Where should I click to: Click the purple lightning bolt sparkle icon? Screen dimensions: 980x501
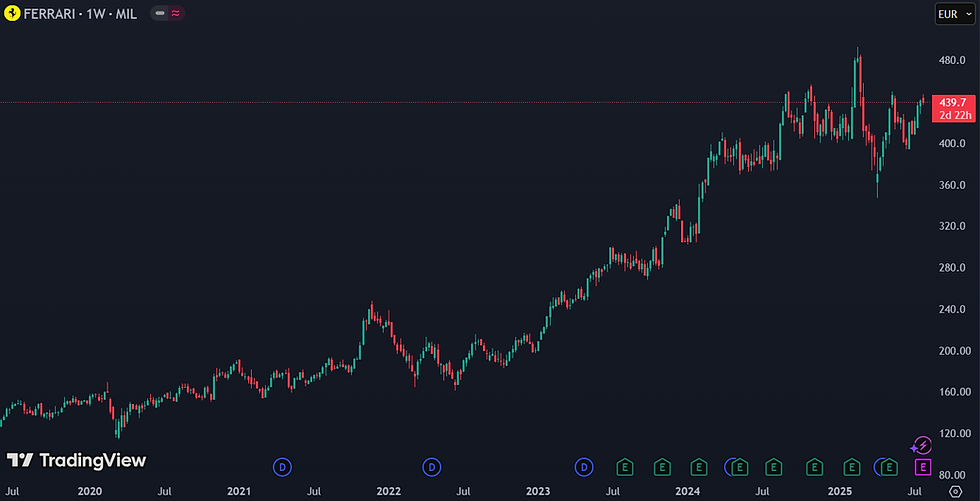coord(922,446)
